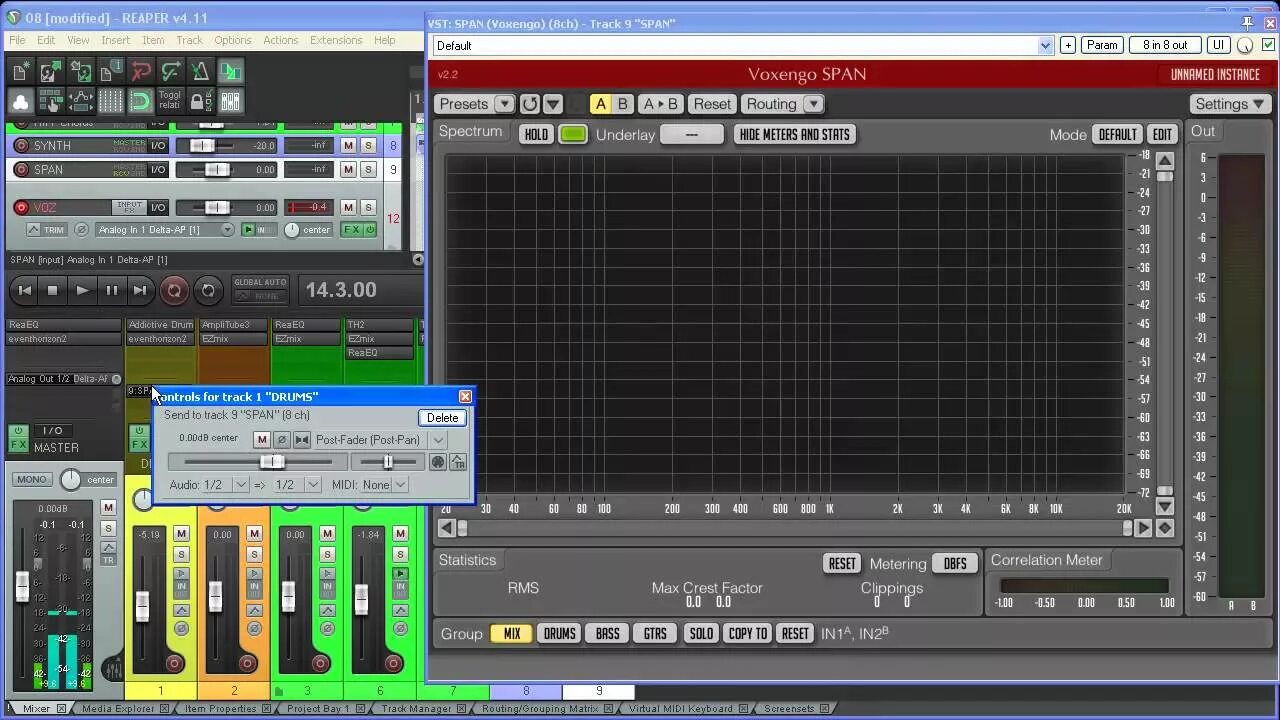Viewport: 1280px width, 720px height.
Task: Open the I/O routing of SPAN track
Action: (158, 170)
